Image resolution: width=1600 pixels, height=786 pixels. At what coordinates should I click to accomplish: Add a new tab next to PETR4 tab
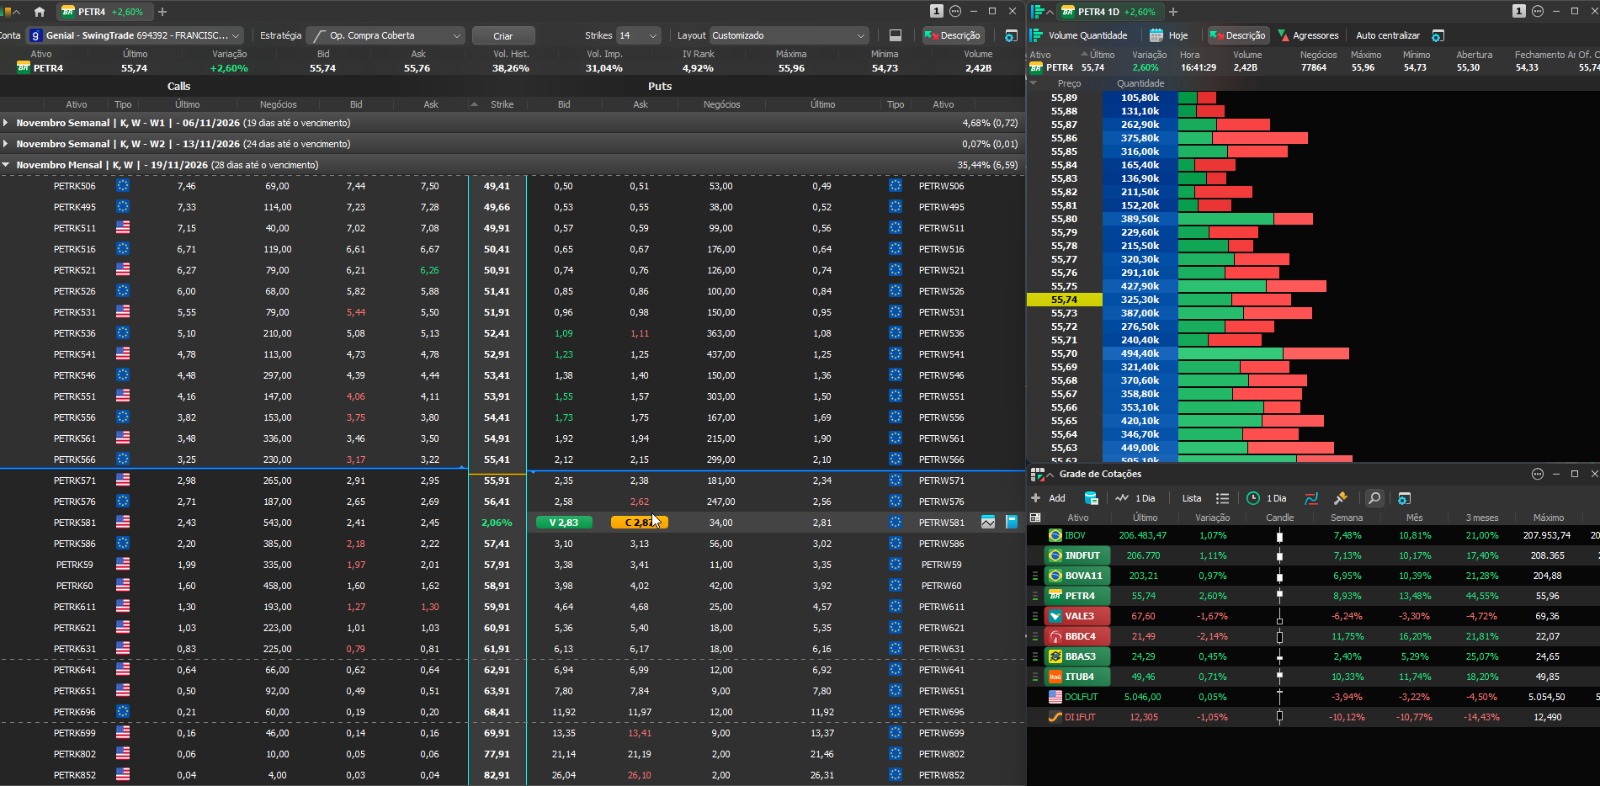coord(162,12)
